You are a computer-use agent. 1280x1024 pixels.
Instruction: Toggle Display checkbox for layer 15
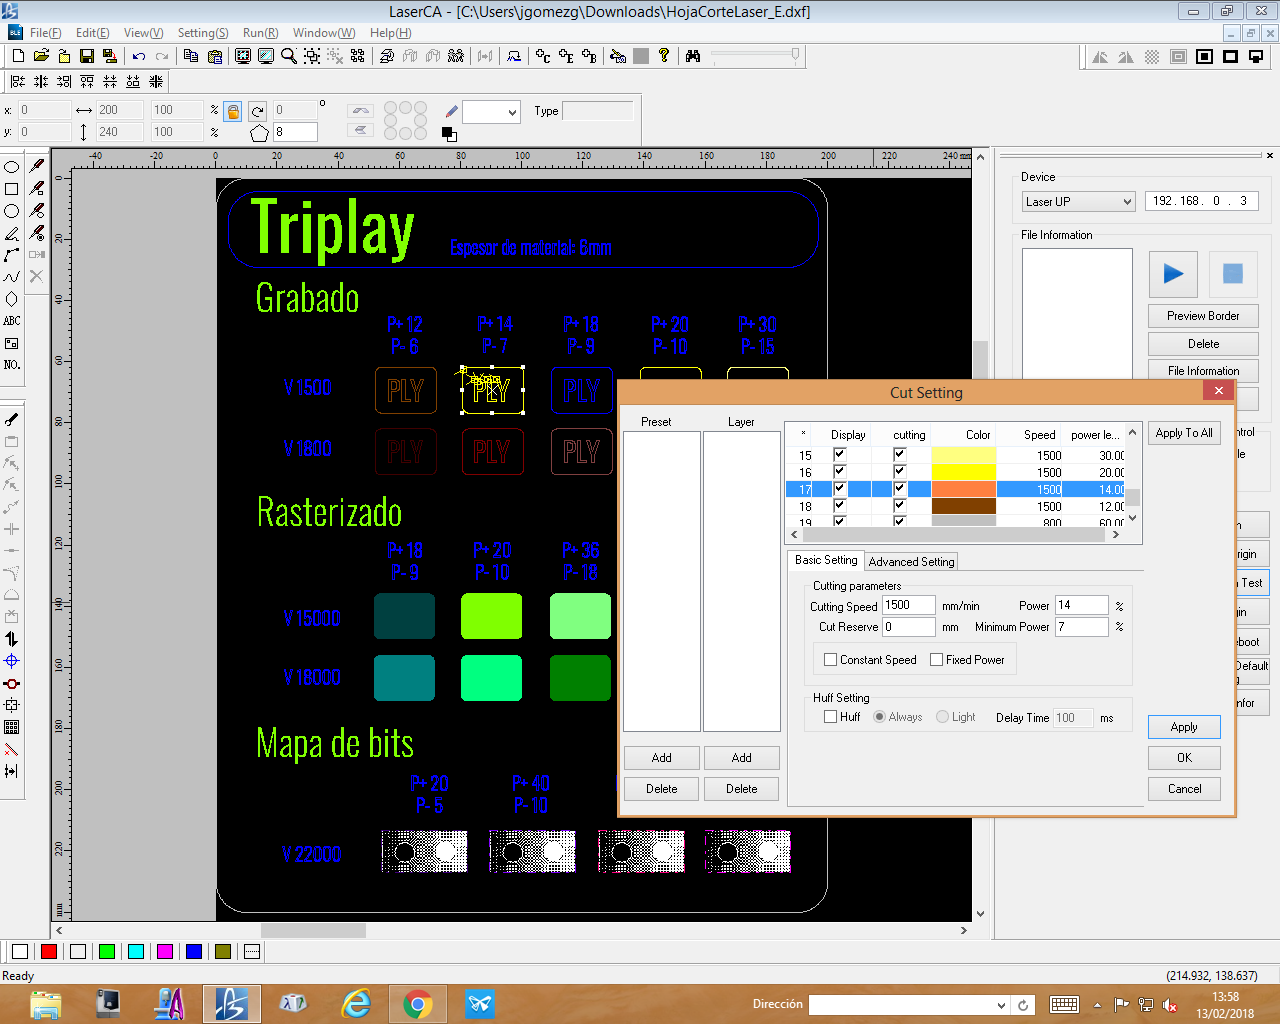tap(839, 454)
